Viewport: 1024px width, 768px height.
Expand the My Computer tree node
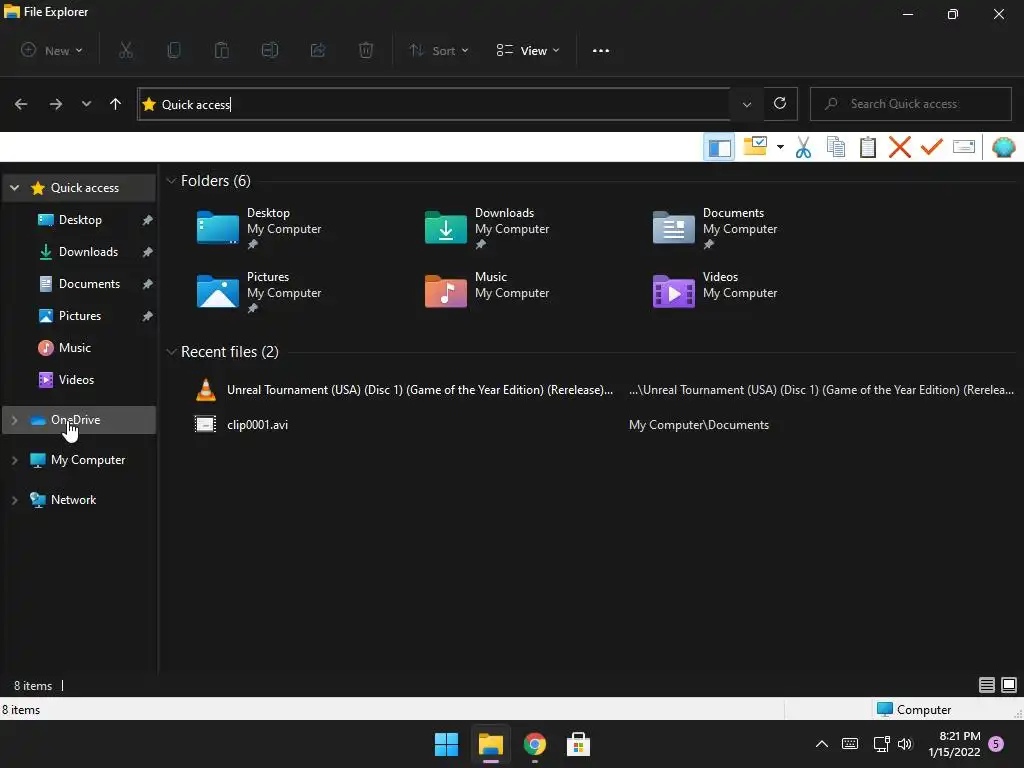coord(14,460)
